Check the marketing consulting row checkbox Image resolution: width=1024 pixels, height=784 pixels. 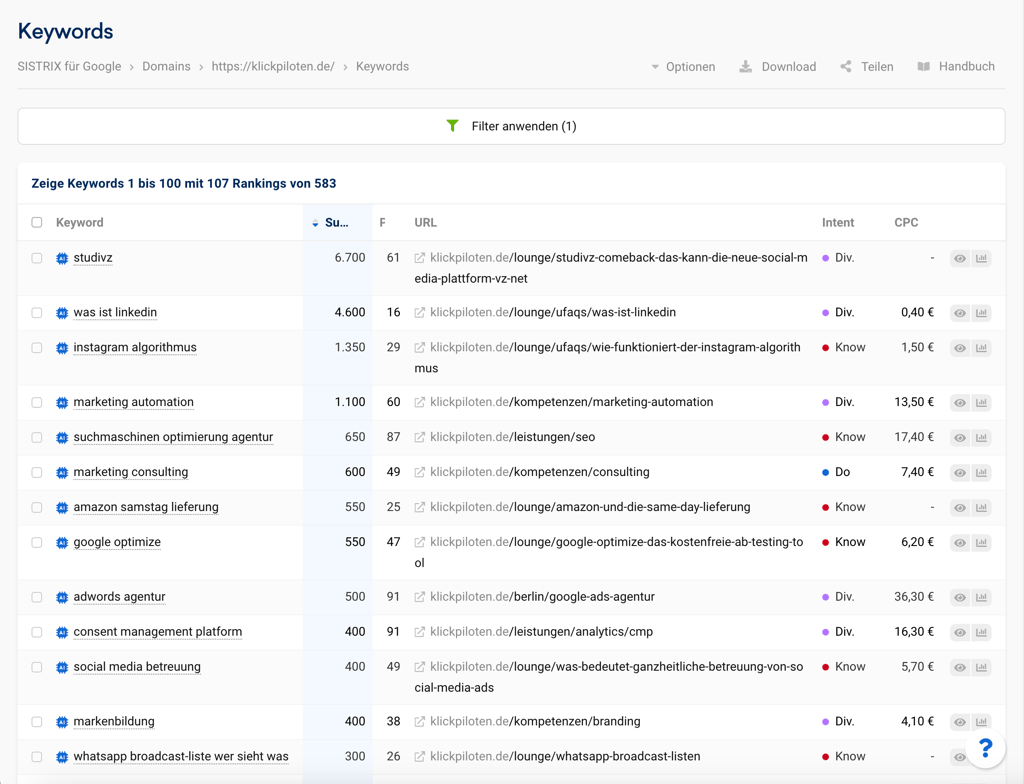(37, 472)
